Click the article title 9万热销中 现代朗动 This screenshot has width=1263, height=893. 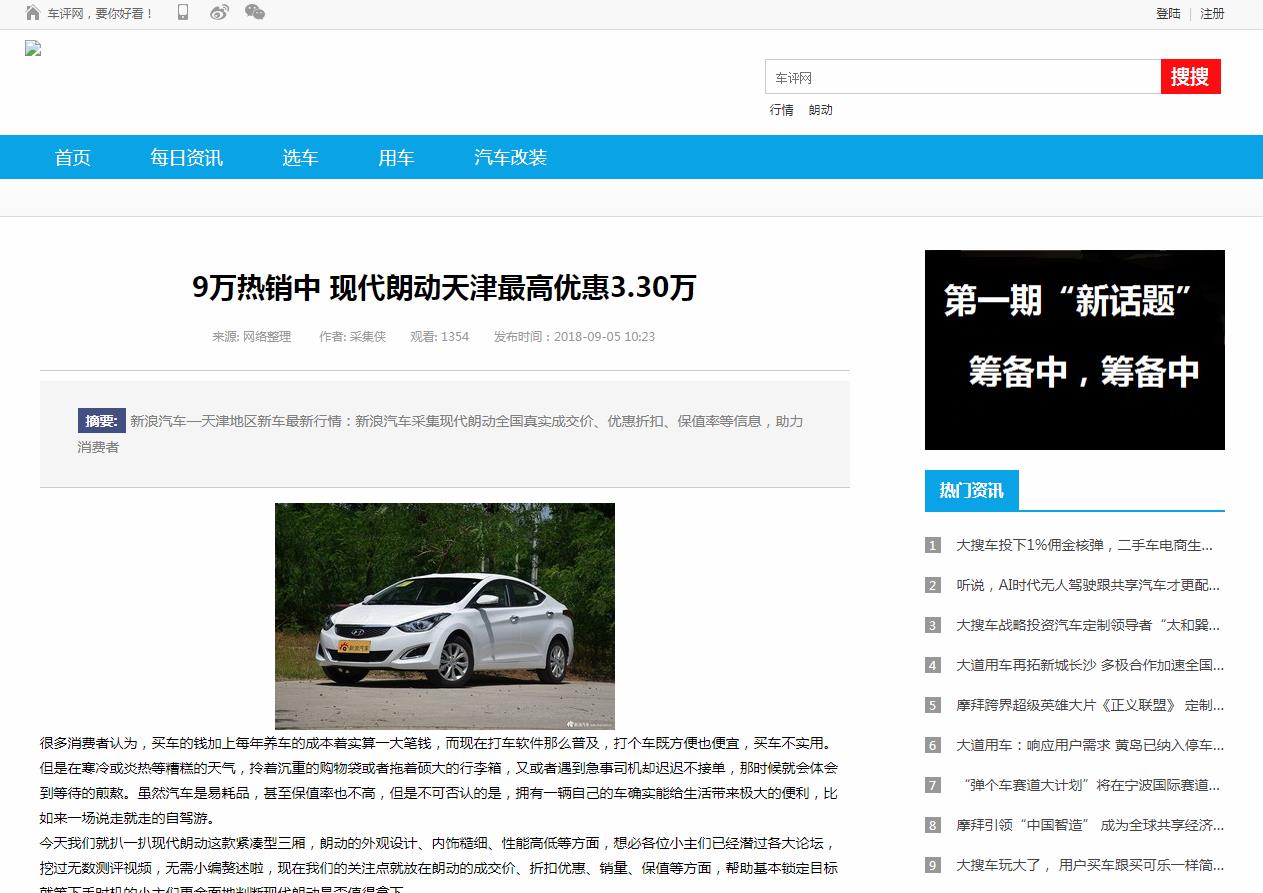click(444, 288)
